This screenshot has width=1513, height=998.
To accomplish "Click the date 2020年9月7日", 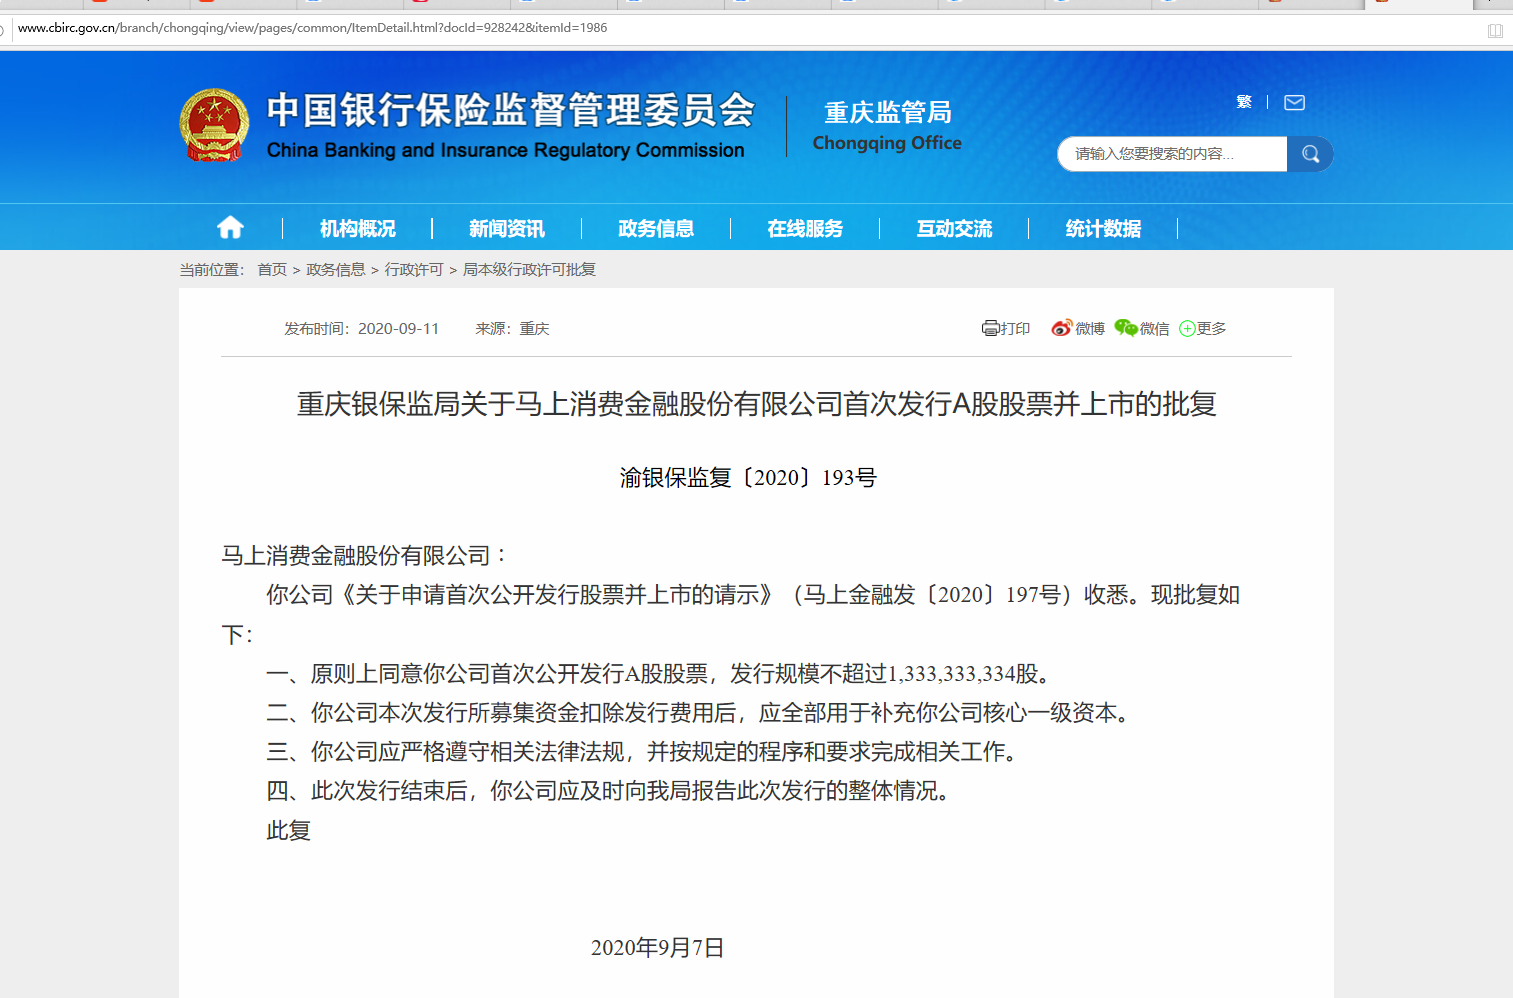I will [x=657, y=948].
